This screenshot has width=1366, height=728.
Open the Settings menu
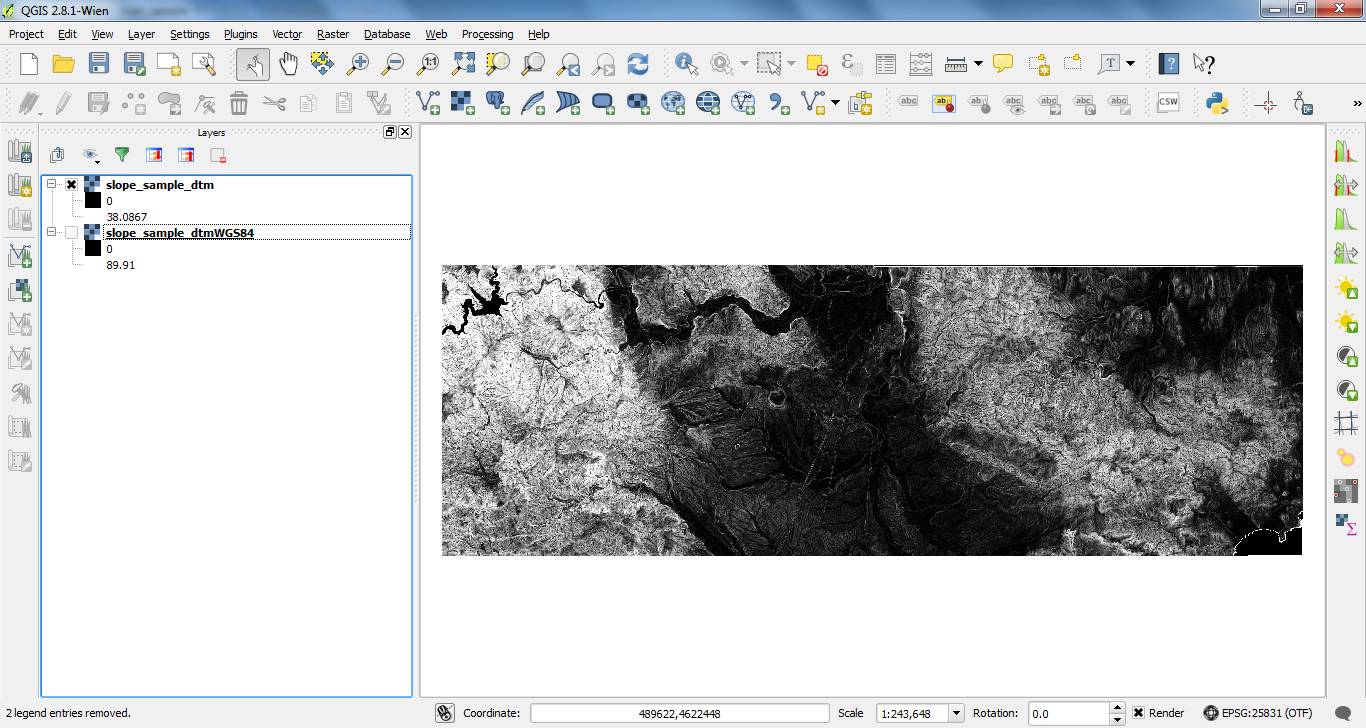tap(190, 34)
